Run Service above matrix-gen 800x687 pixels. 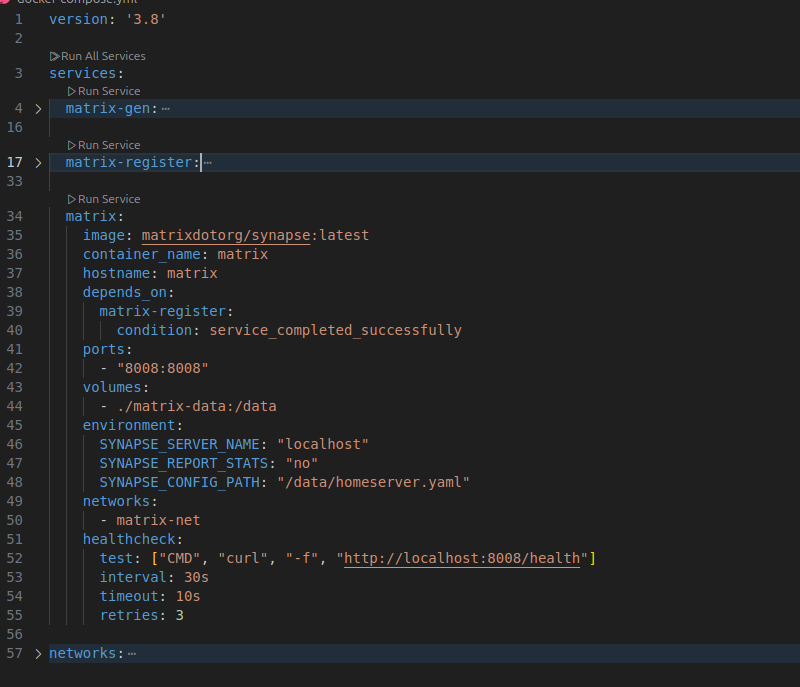[109, 91]
